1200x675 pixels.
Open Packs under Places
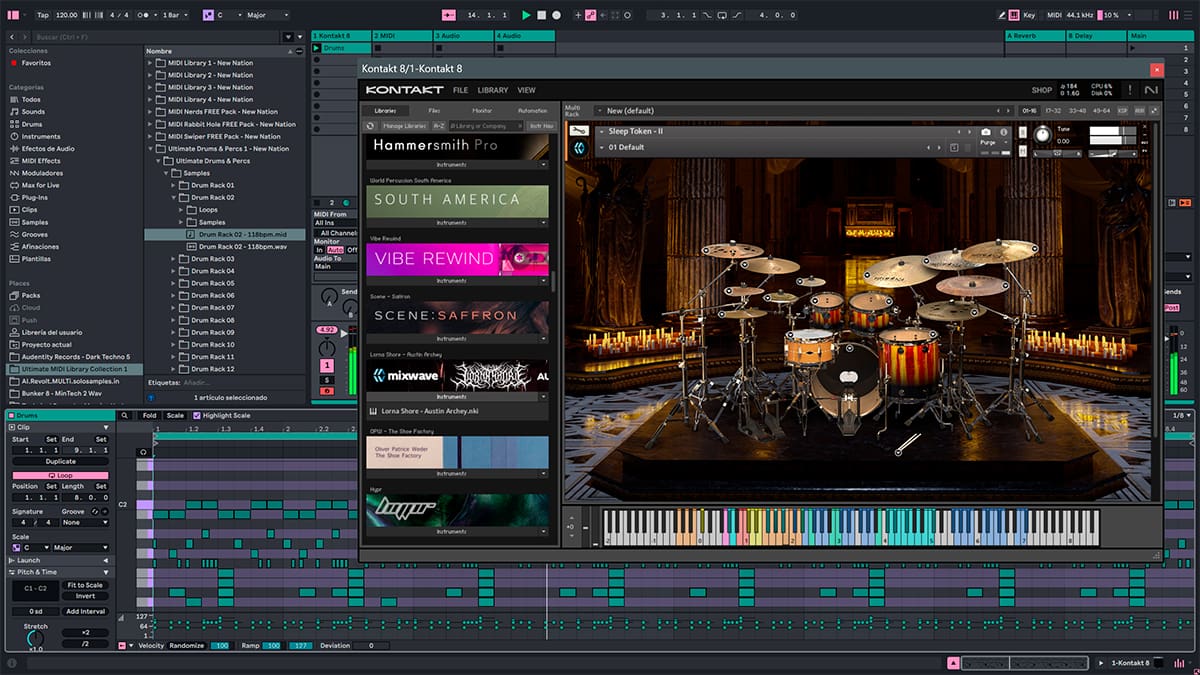pyautogui.click(x=31, y=295)
